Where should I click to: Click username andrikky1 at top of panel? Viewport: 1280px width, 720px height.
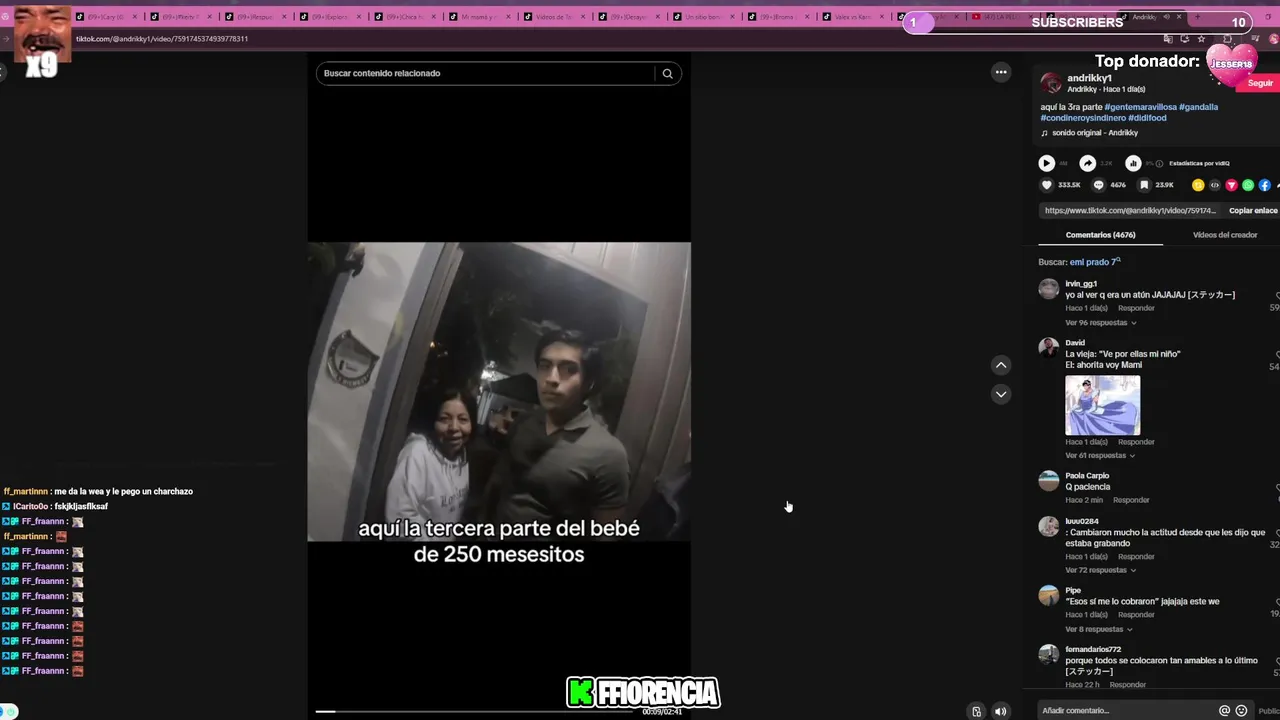1089,78
